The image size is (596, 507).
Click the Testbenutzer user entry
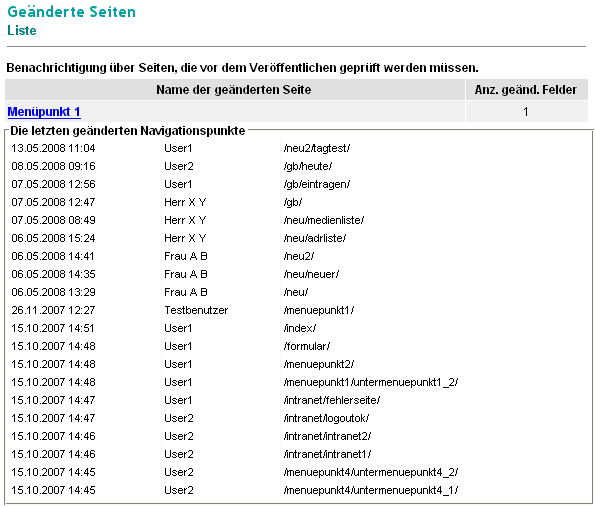point(196,310)
